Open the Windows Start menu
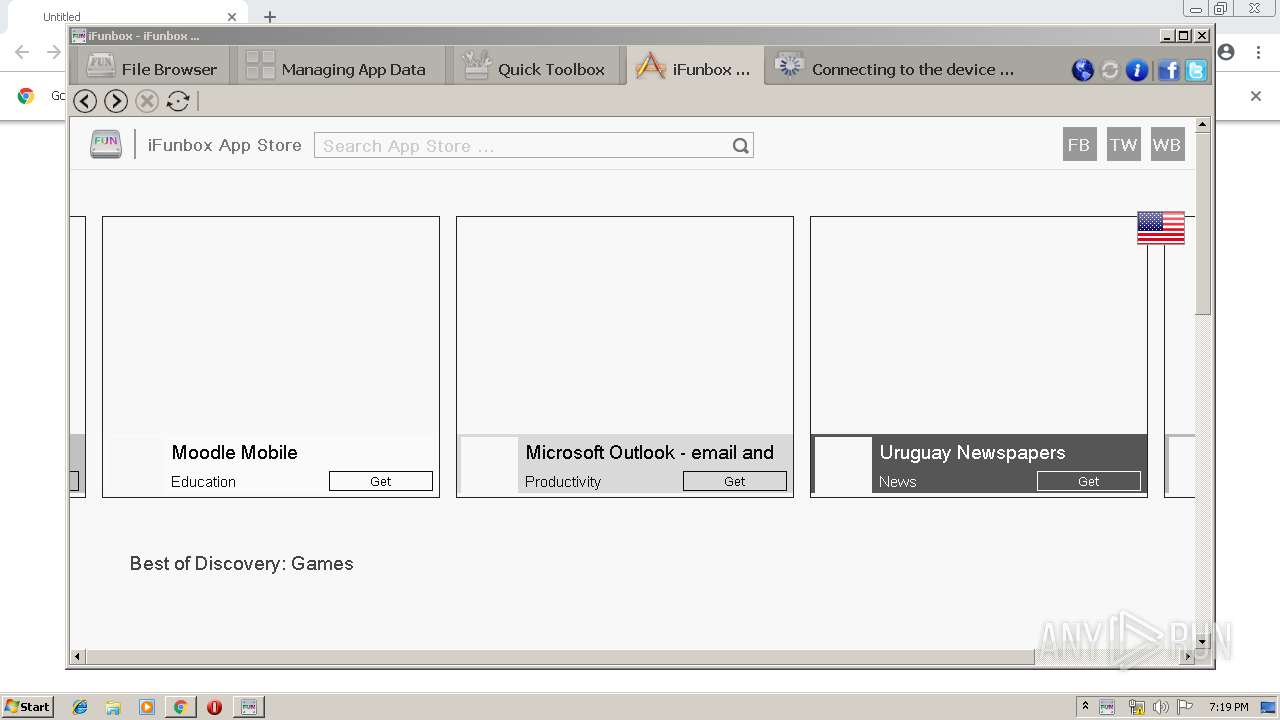This screenshot has width=1280, height=720. (x=27, y=706)
